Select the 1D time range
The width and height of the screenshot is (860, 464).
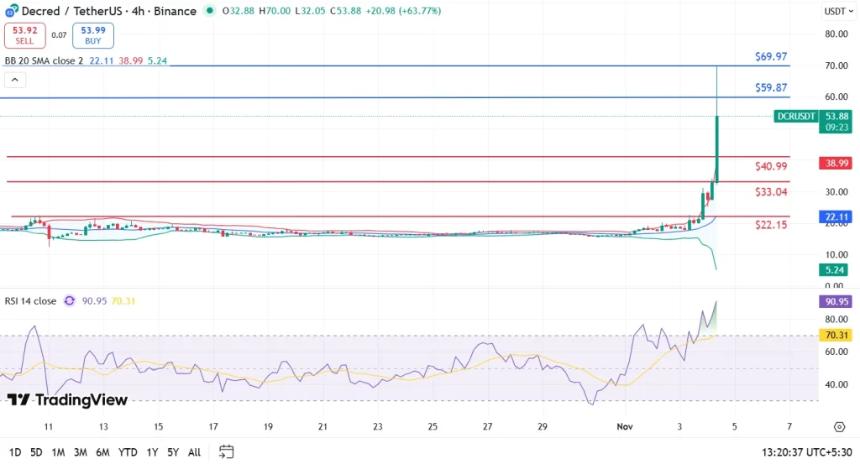click(16, 452)
